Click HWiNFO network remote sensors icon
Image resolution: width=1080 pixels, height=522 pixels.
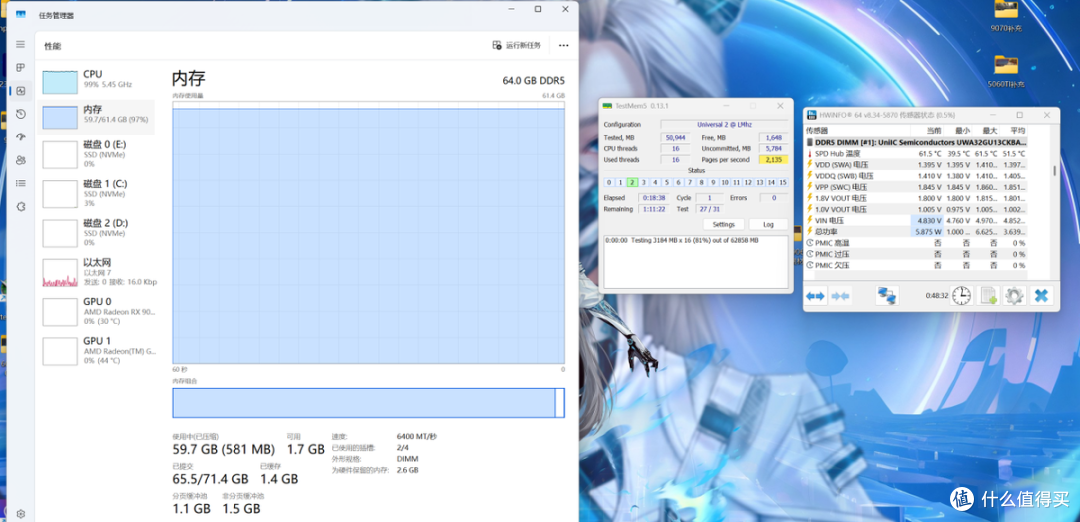(x=887, y=296)
